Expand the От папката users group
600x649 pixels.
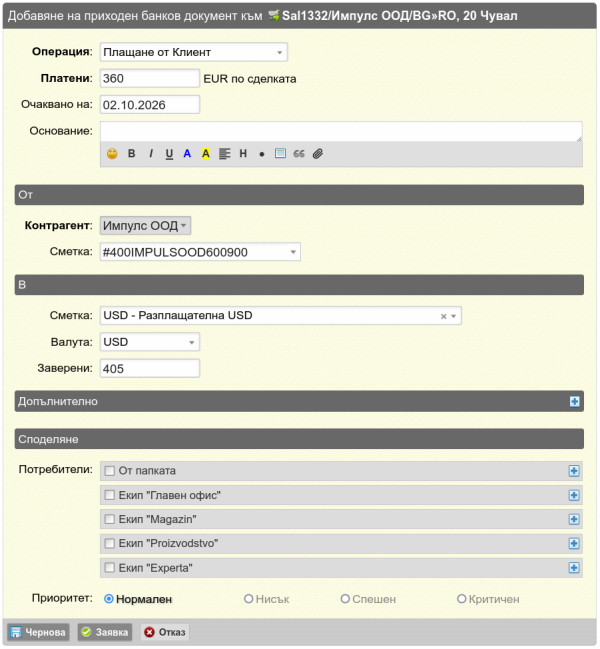click(x=574, y=471)
